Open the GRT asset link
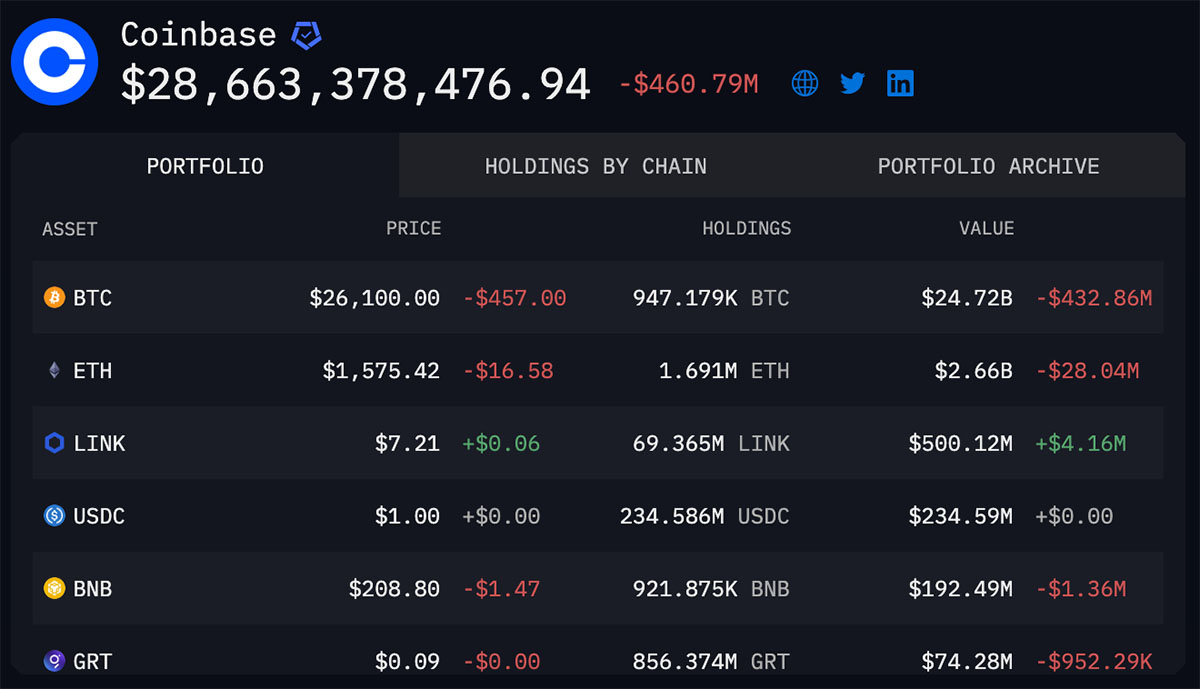This screenshot has width=1200, height=689. (92, 661)
